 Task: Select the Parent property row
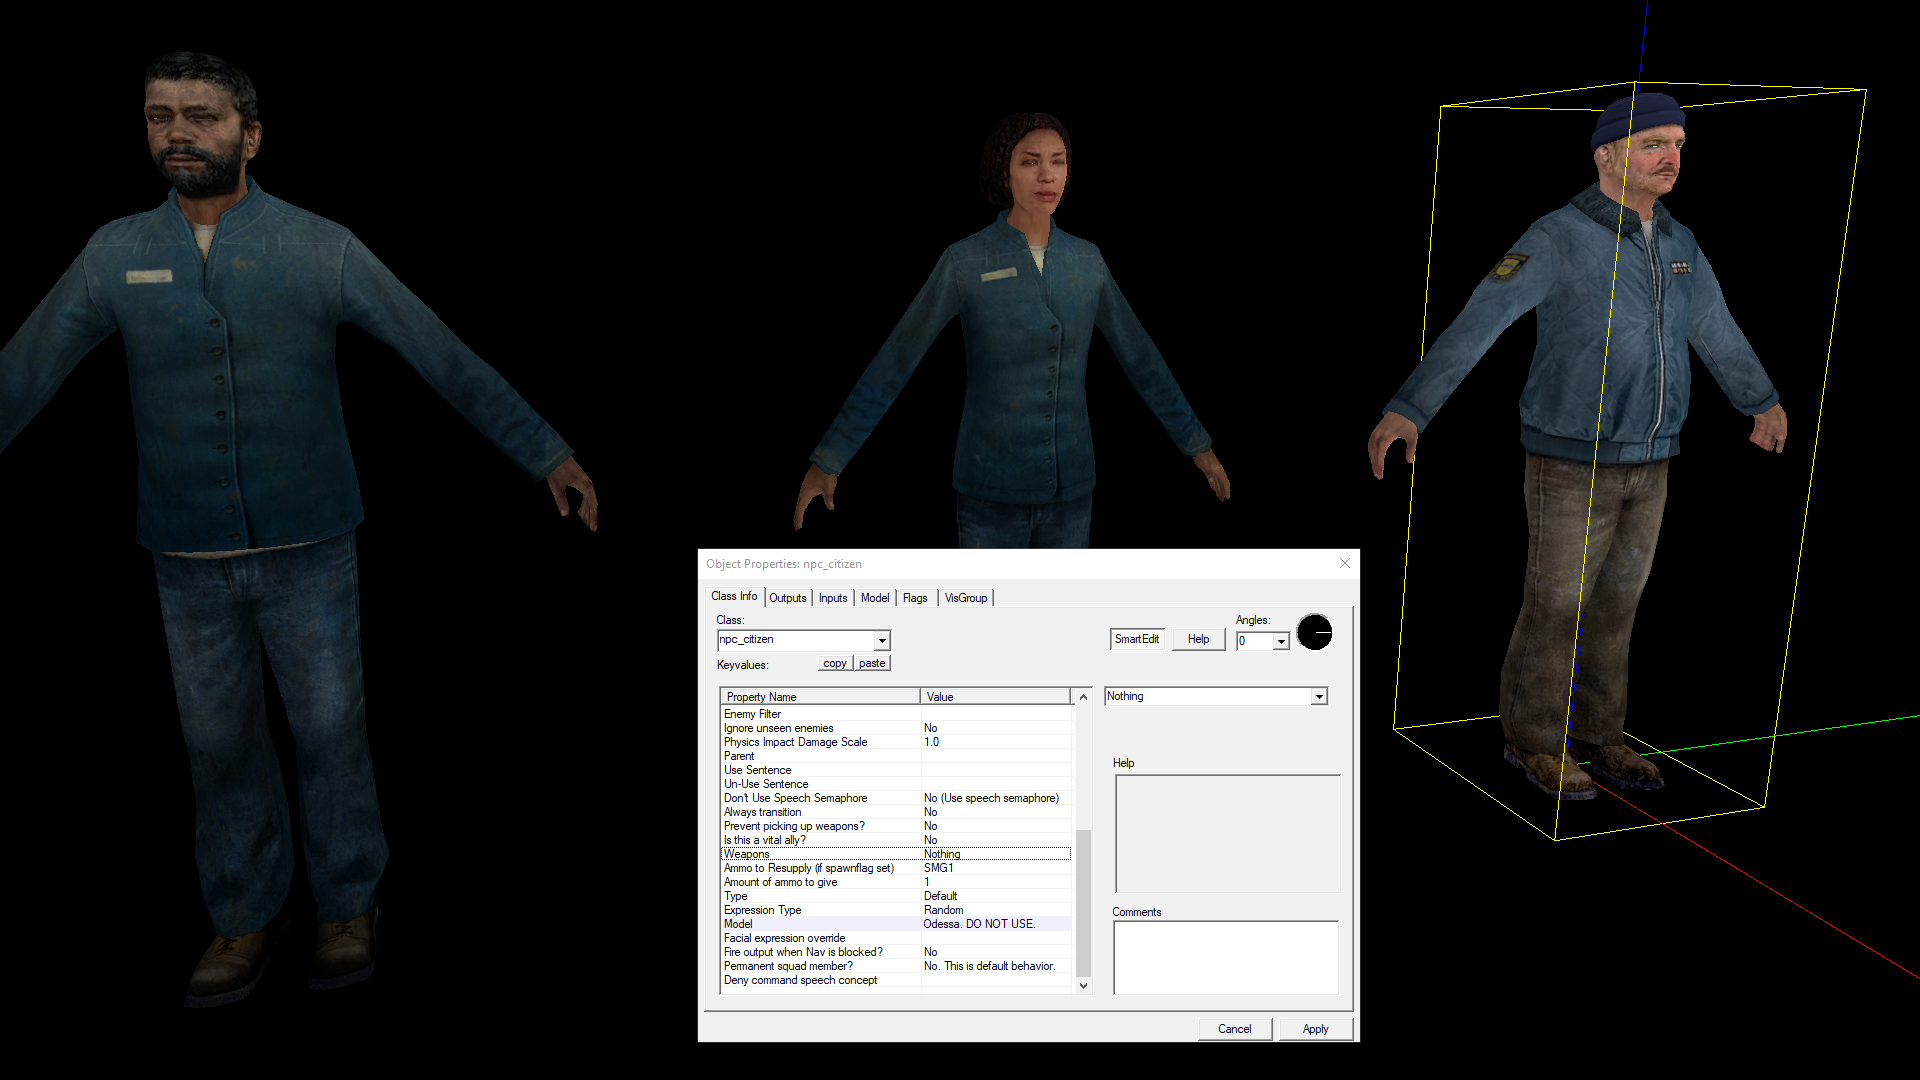[896, 756]
